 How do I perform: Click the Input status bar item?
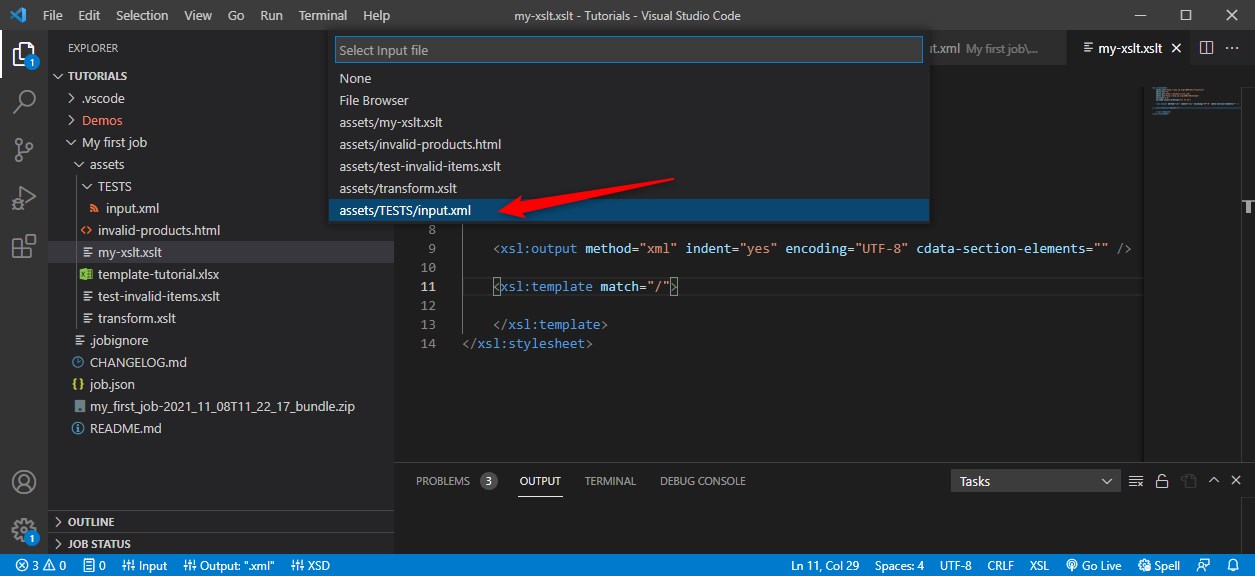pyautogui.click(x=144, y=565)
